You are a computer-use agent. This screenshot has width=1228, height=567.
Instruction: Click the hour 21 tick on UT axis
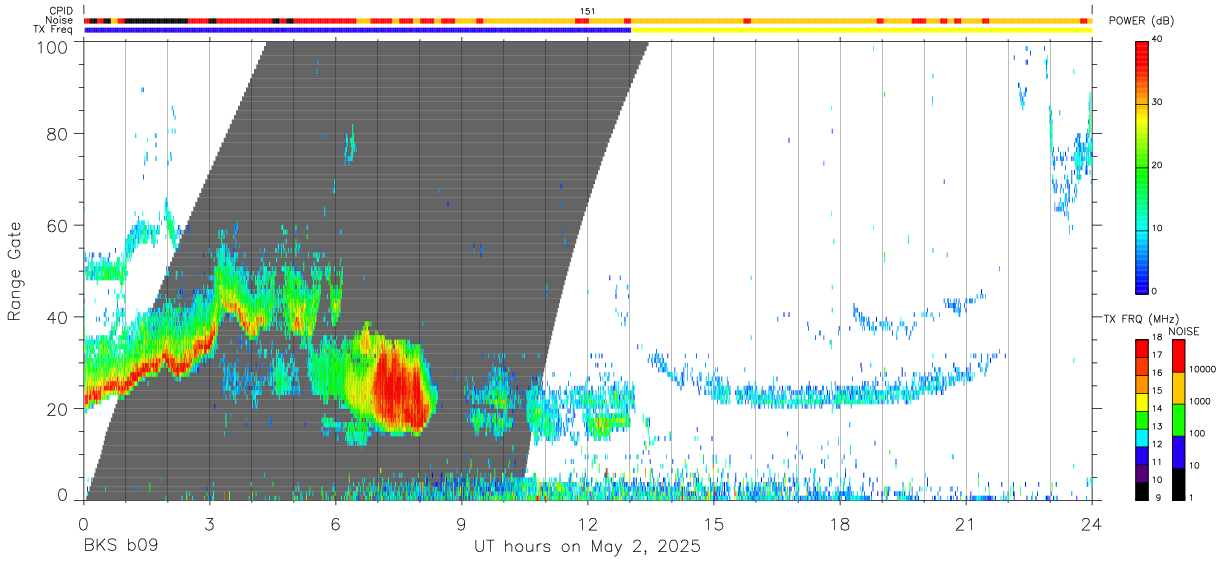966,523
